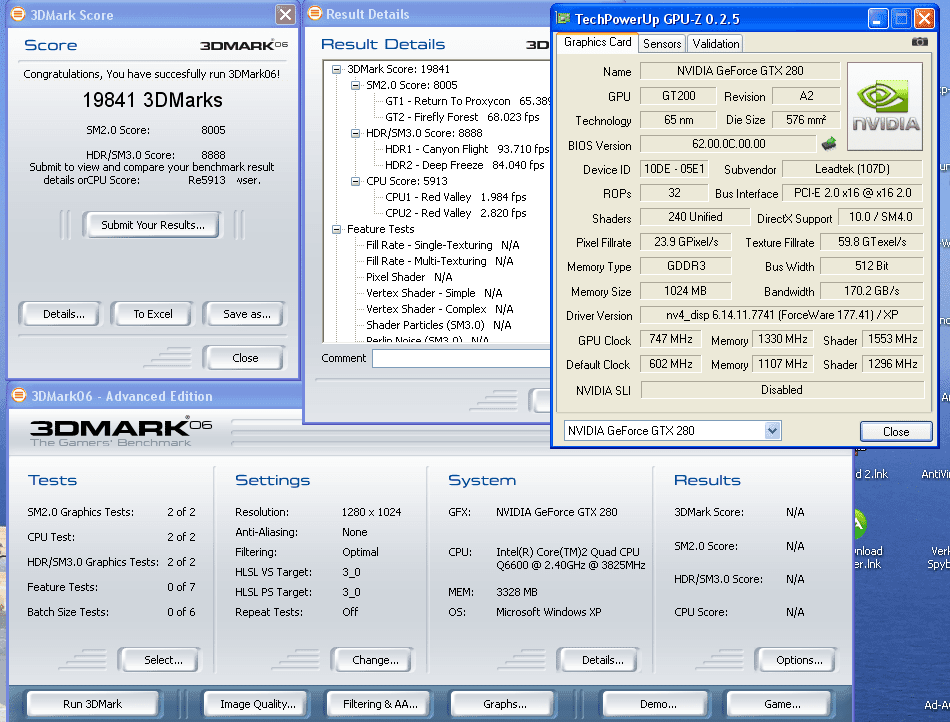Click the 3DMark06 Advanced Edition title icon
950x722 pixels.
[19, 396]
